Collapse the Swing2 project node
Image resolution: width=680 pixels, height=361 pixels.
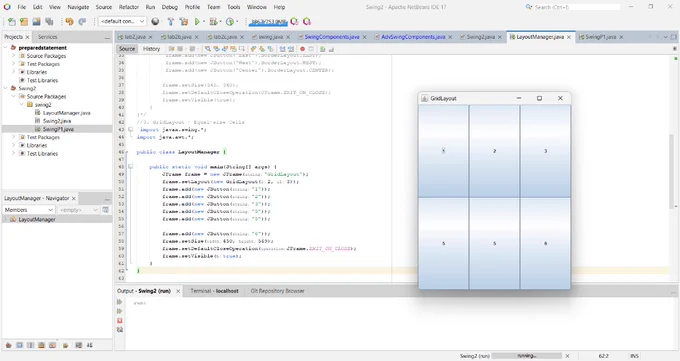[6, 89]
